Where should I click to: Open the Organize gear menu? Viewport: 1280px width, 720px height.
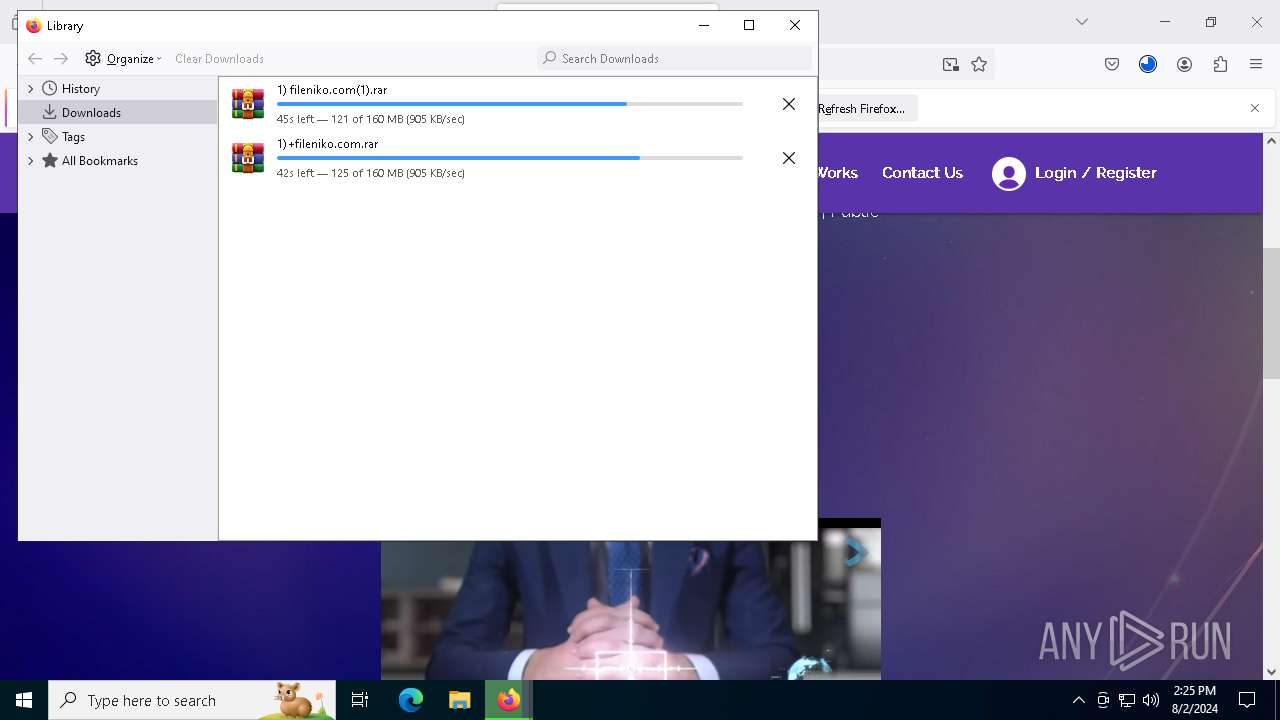(x=123, y=59)
